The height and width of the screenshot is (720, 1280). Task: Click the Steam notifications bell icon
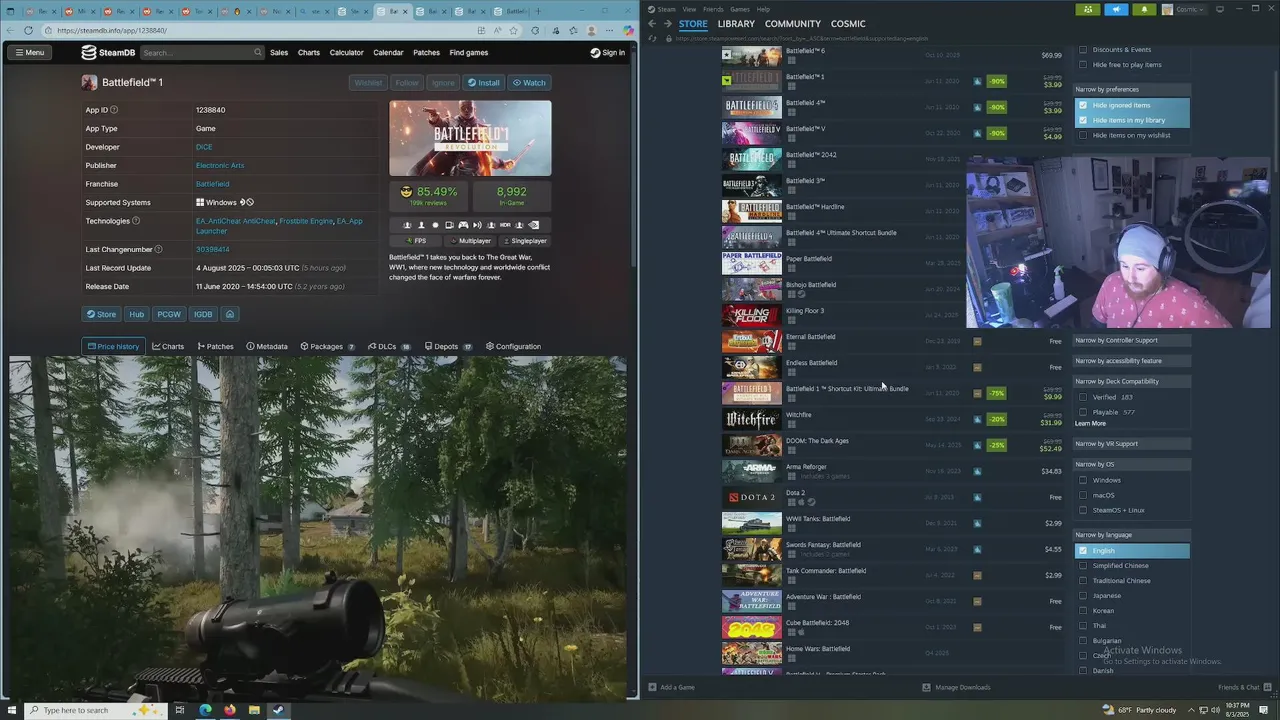click(x=1144, y=9)
